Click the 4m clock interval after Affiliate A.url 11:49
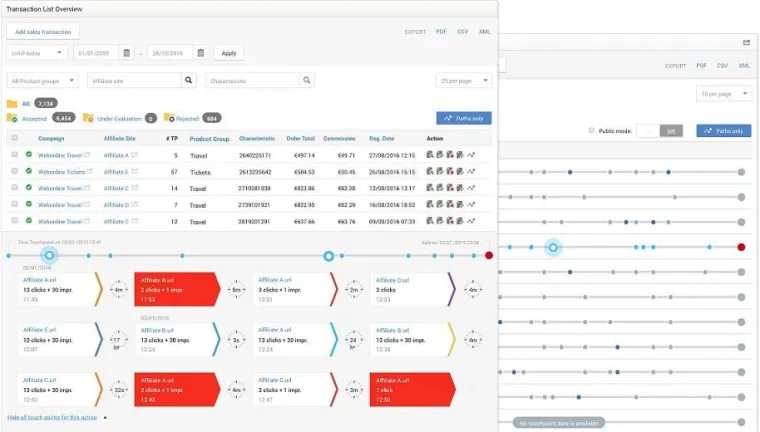Image resolution: width=760 pixels, height=432 pixels. pos(118,289)
